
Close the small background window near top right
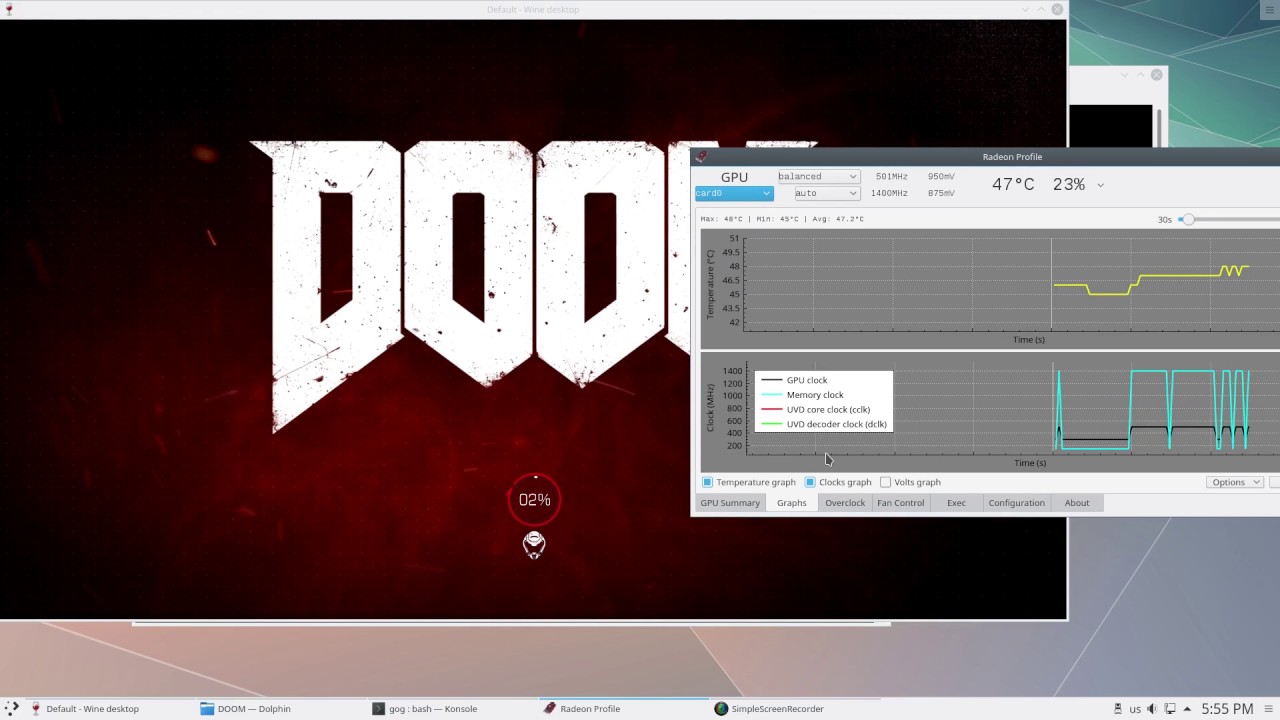[x=1157, y=75]
